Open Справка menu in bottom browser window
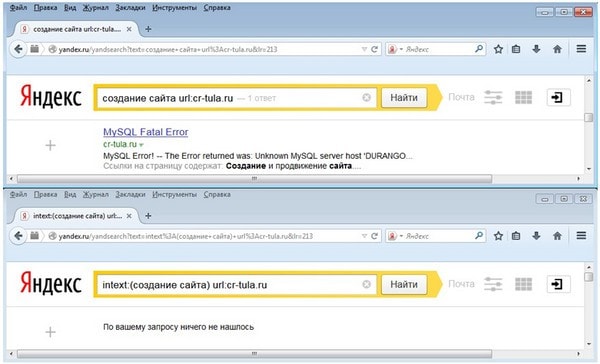600x364 pixels. coord(217,194)
